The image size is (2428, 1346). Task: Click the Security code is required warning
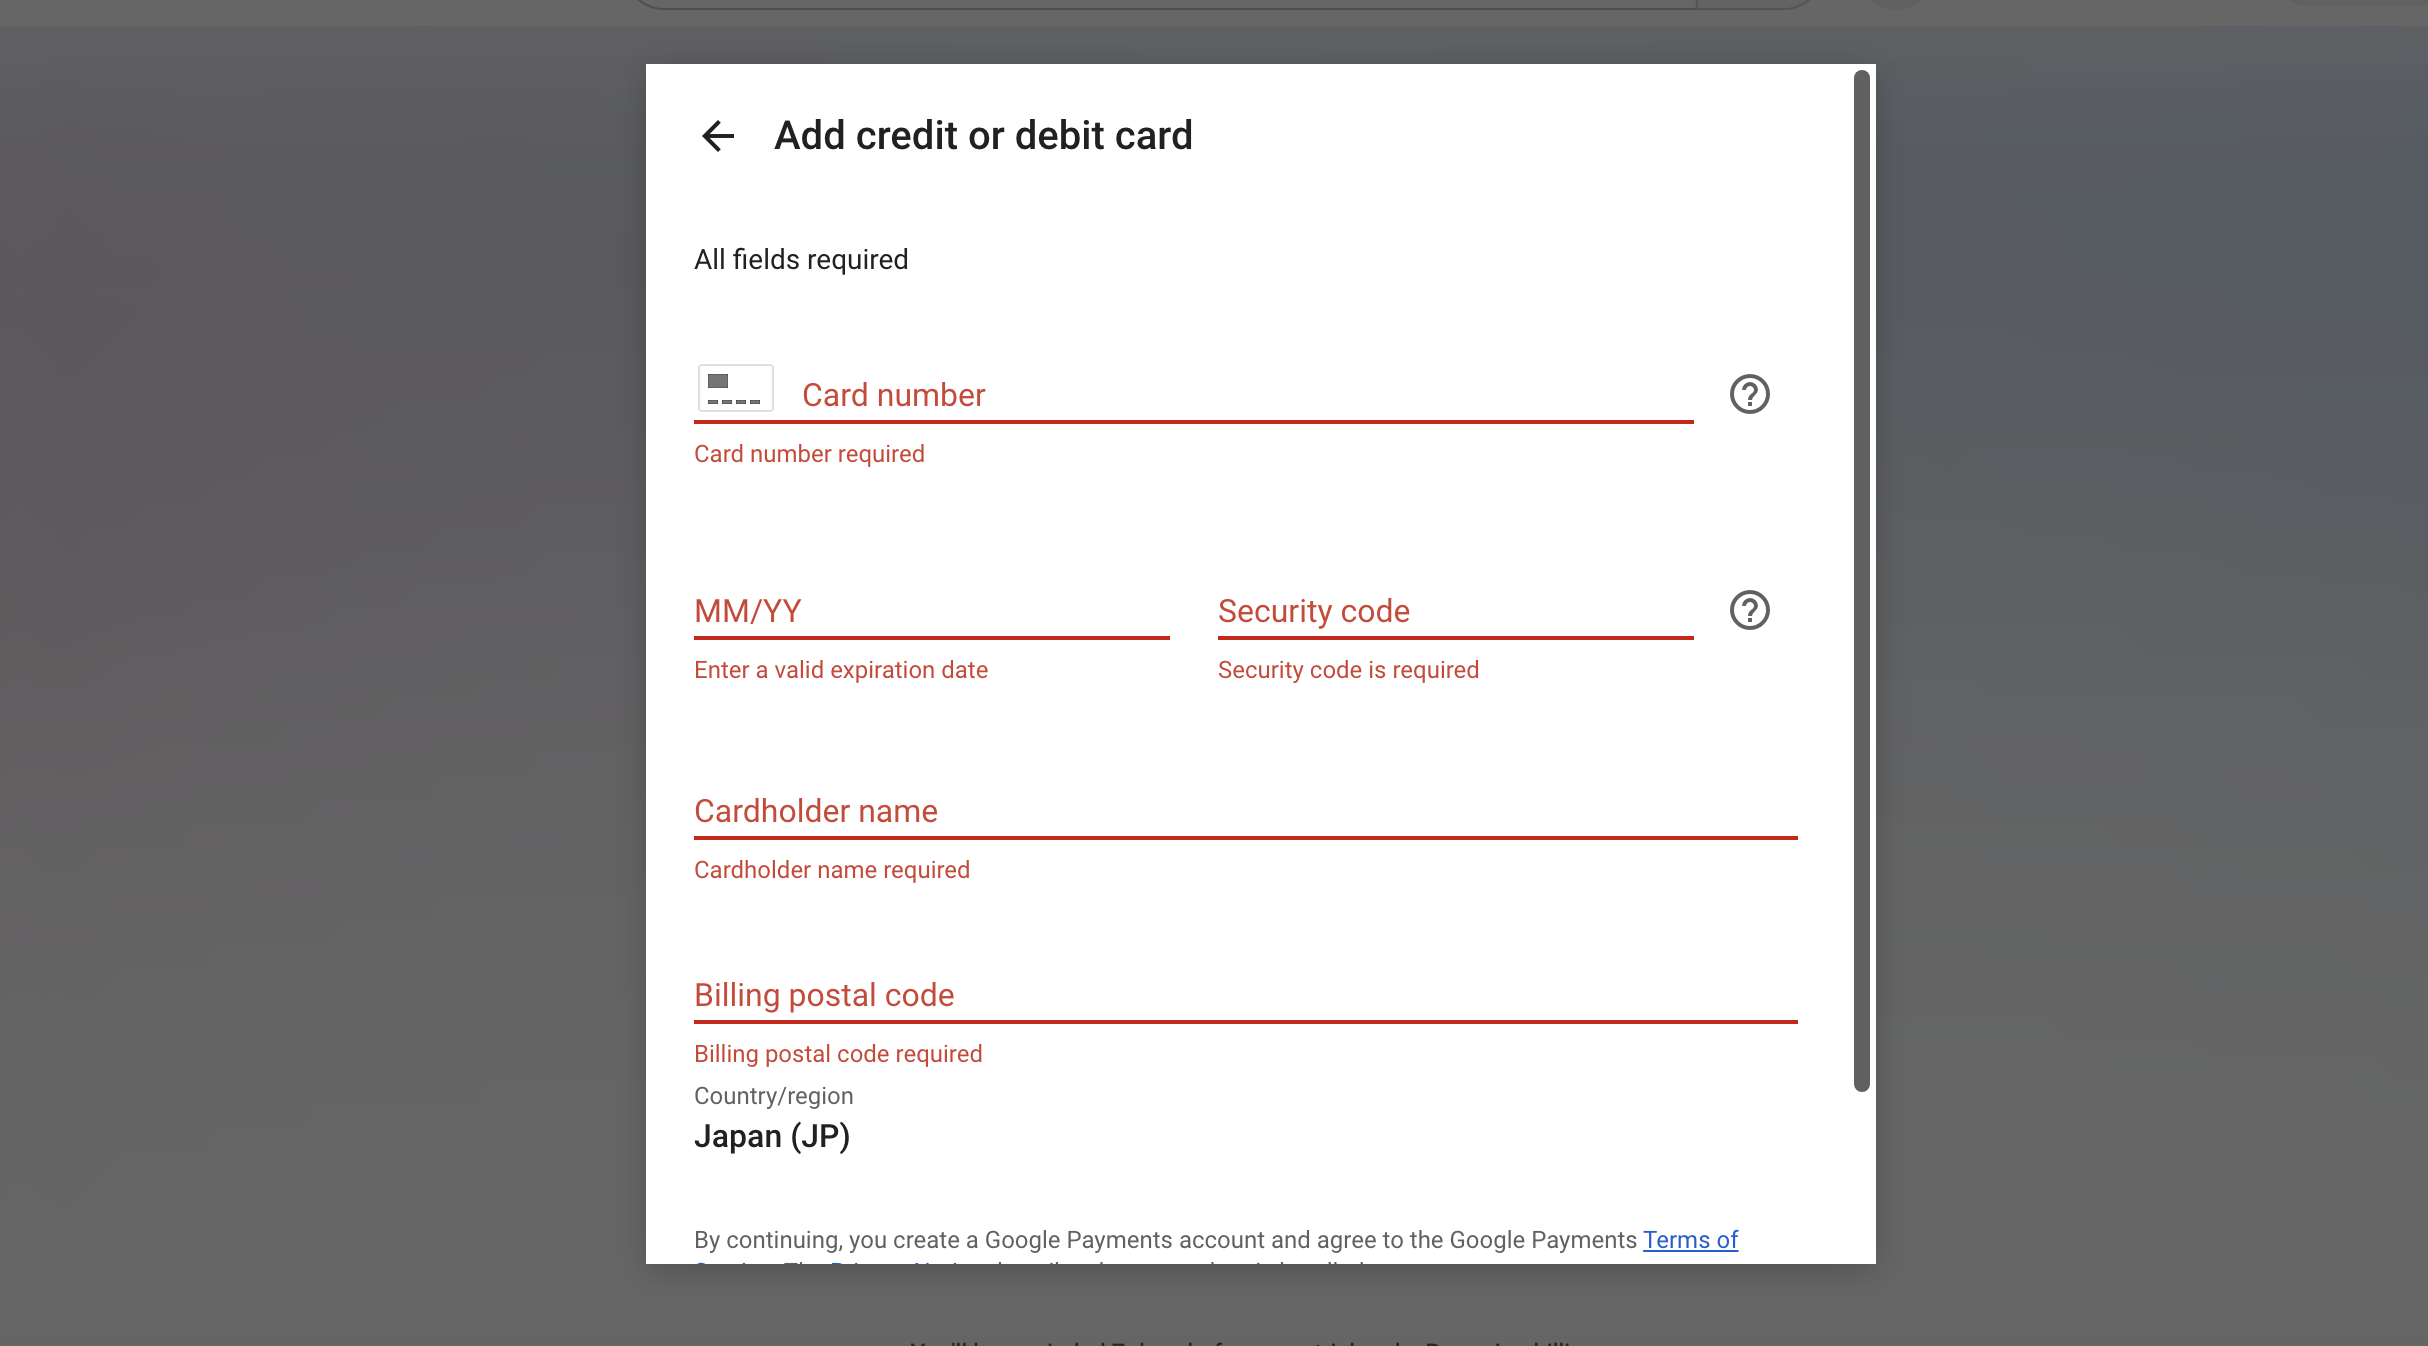click(x=1348, y=669)
